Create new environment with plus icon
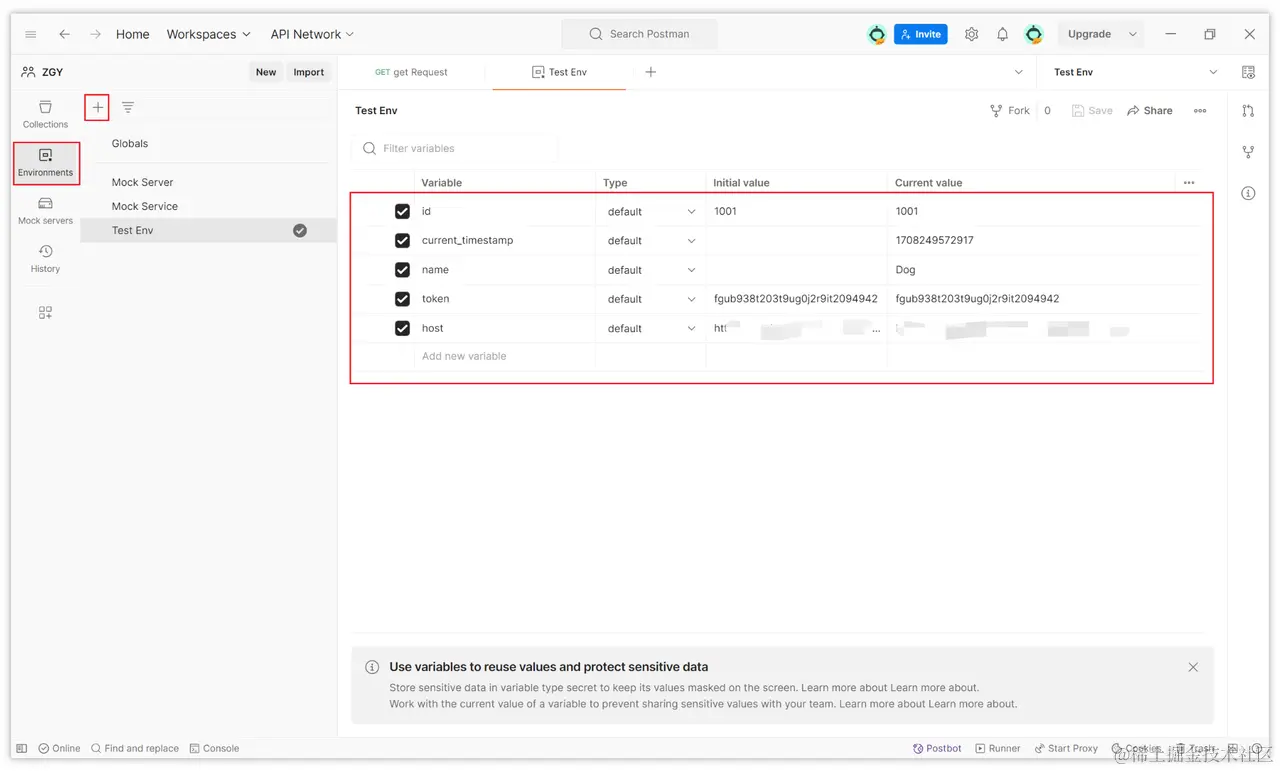 tap(97, 107)
